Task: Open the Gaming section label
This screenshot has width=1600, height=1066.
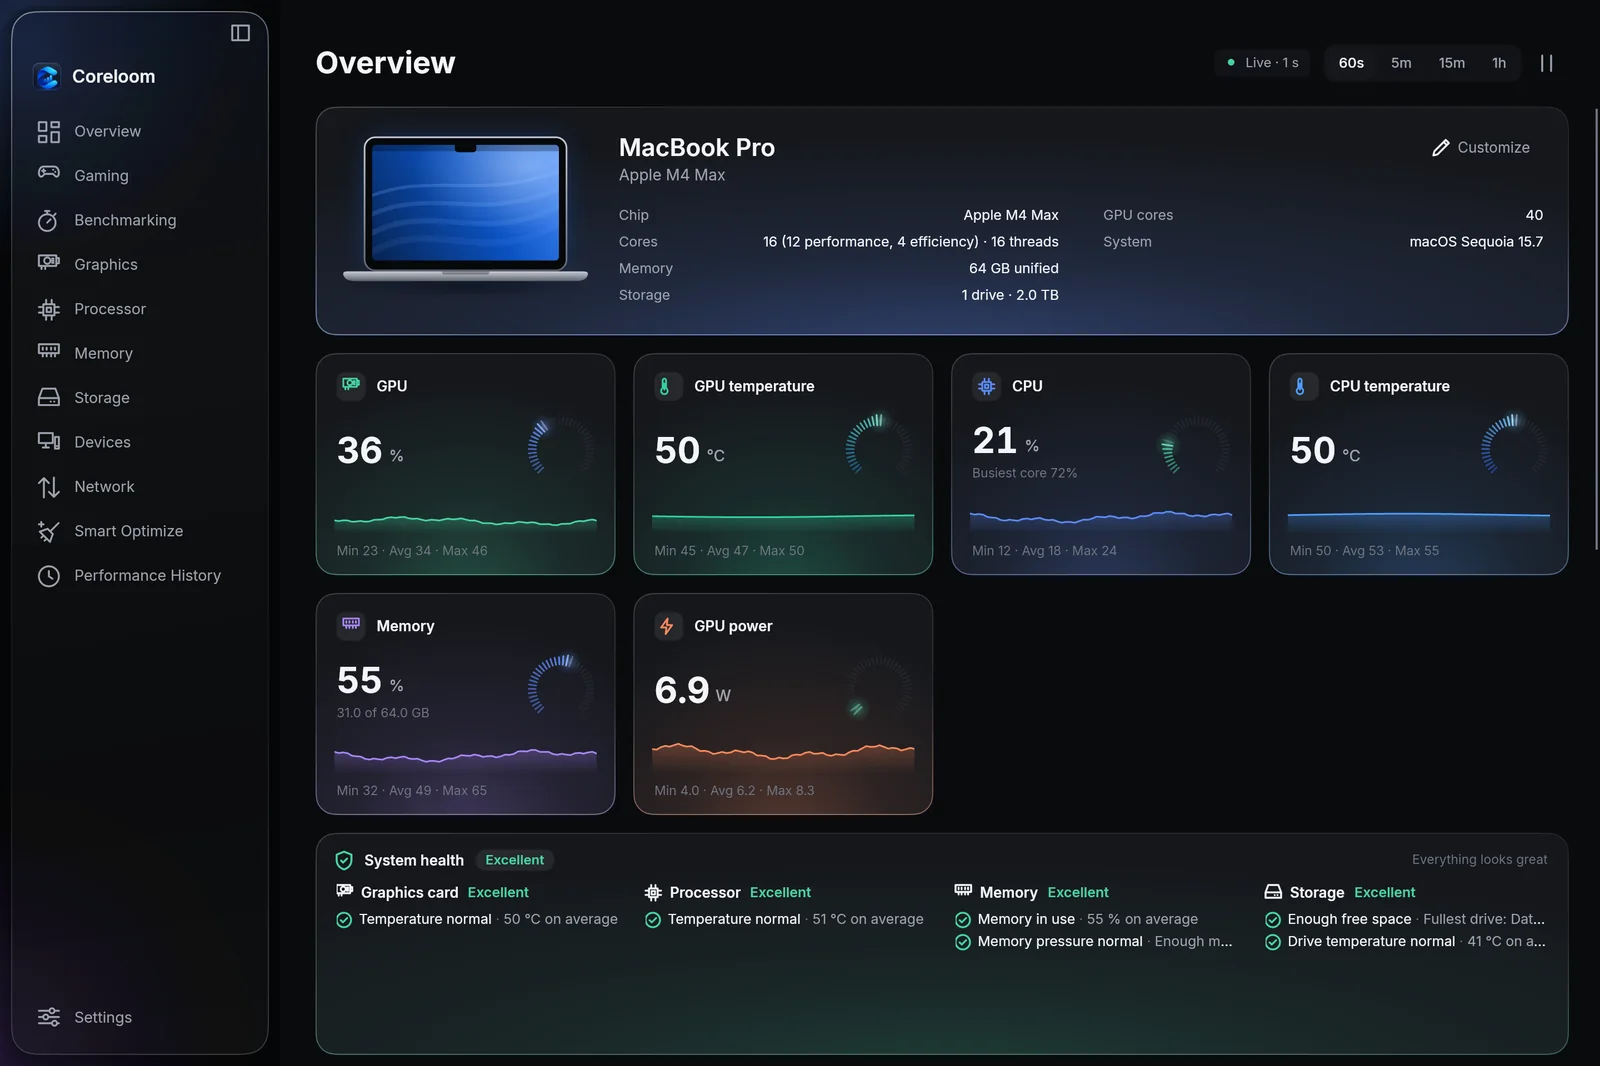Action: pos(101,175)
